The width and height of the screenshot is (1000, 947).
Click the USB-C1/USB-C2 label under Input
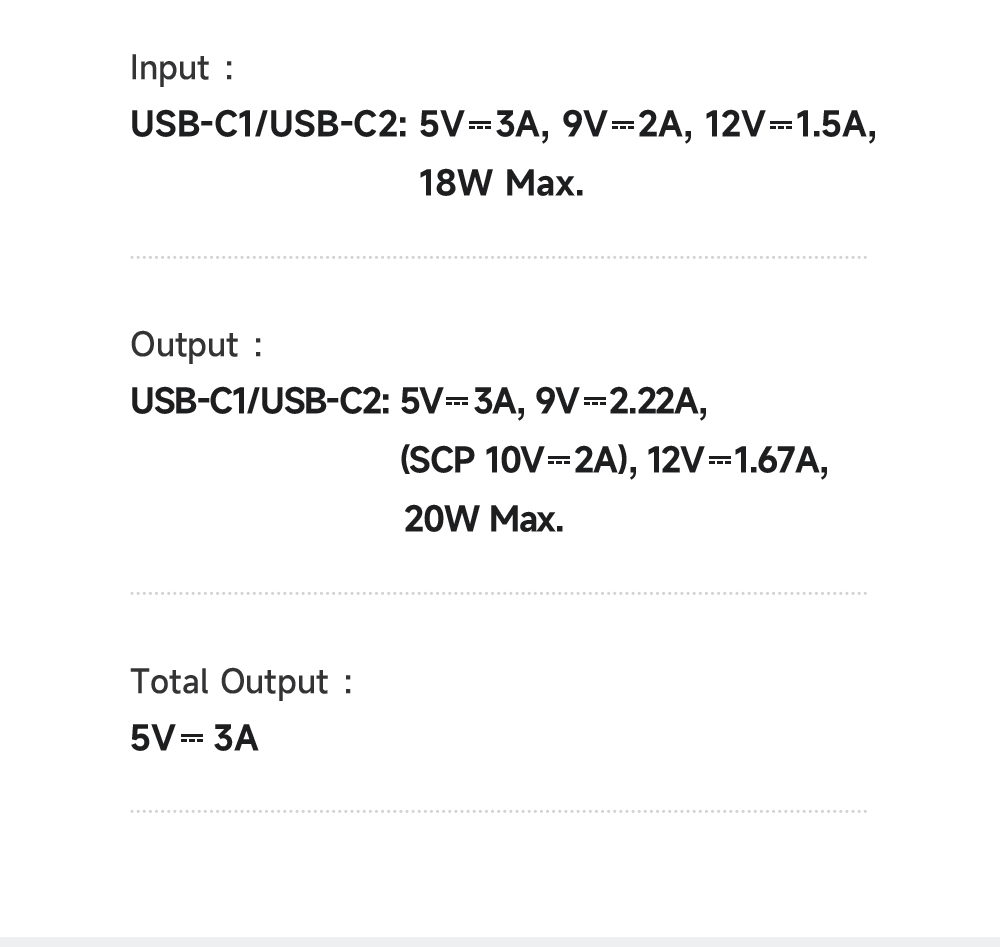[x=267, y=126]
